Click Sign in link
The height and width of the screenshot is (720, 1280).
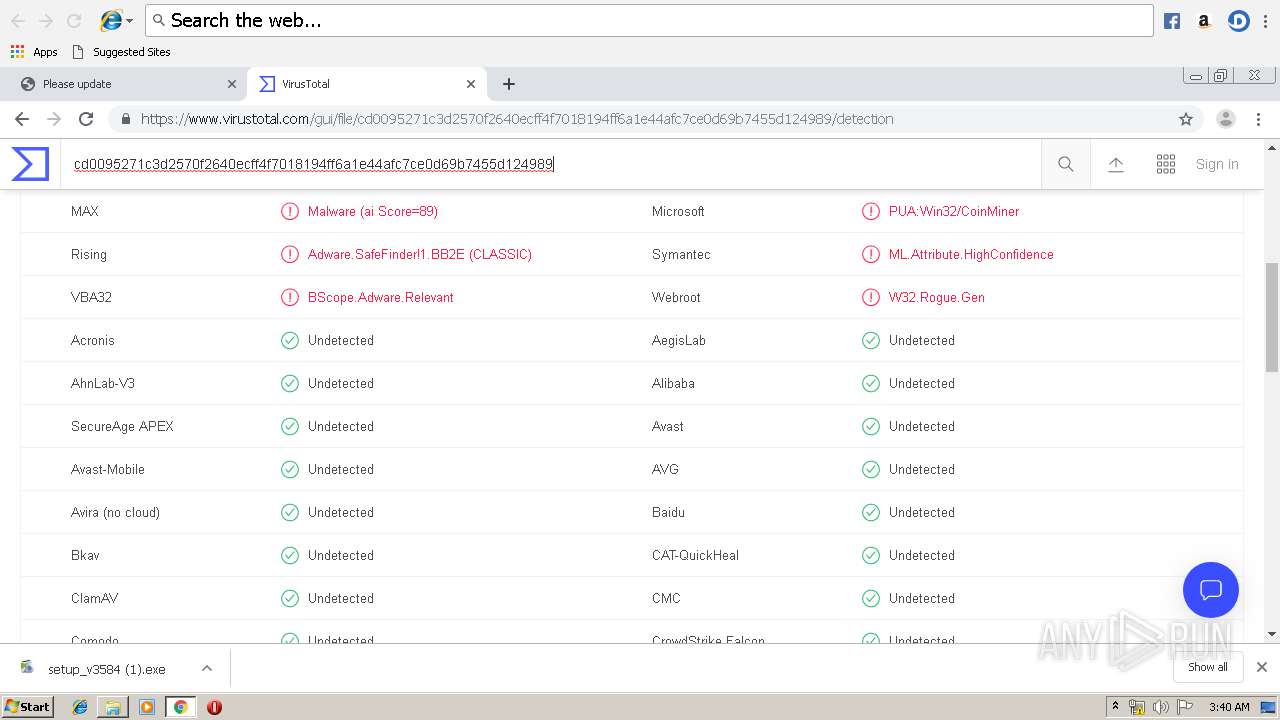[1217, 164]
